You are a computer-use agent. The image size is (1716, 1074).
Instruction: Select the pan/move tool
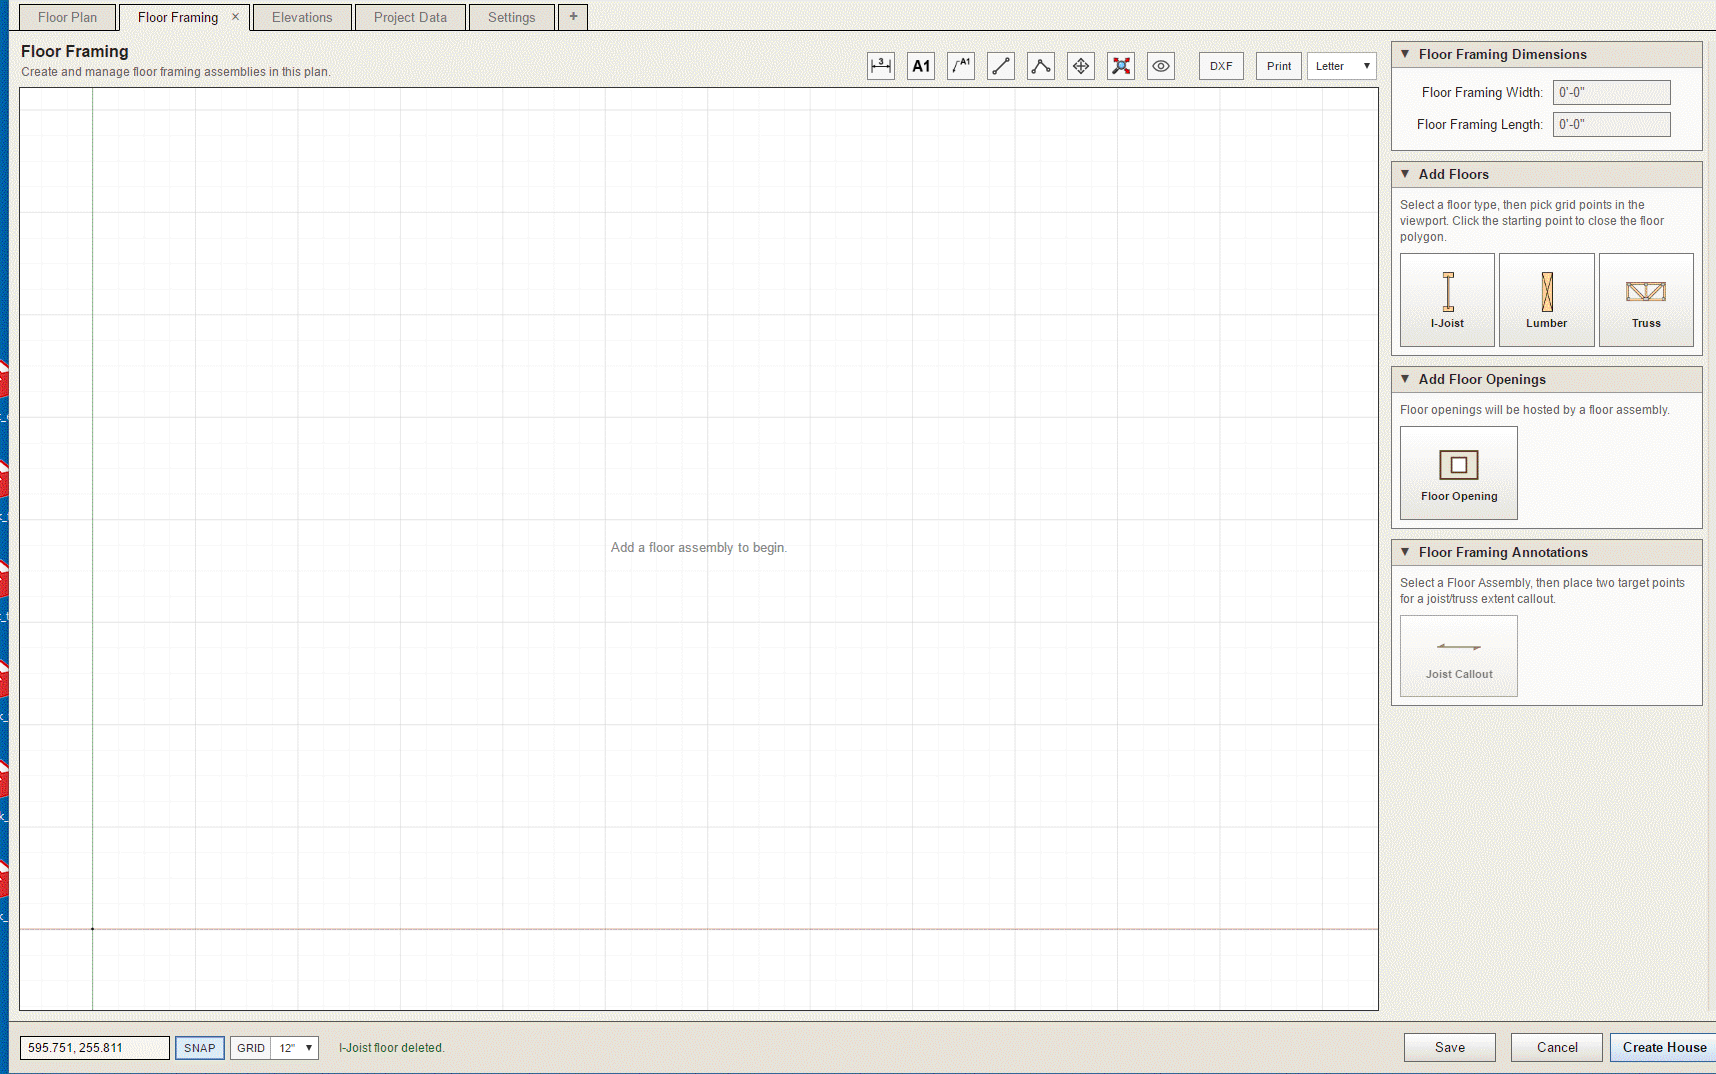coord(1081,66)
